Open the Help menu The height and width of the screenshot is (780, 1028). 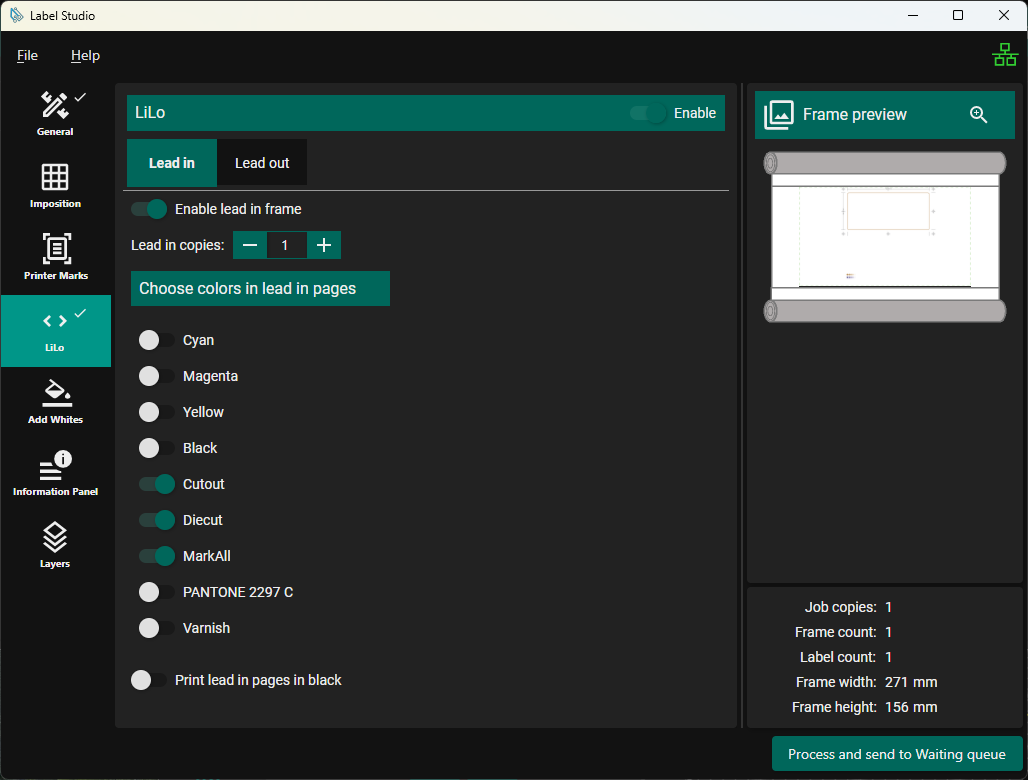pyautogui.click(x=85, y=56)
